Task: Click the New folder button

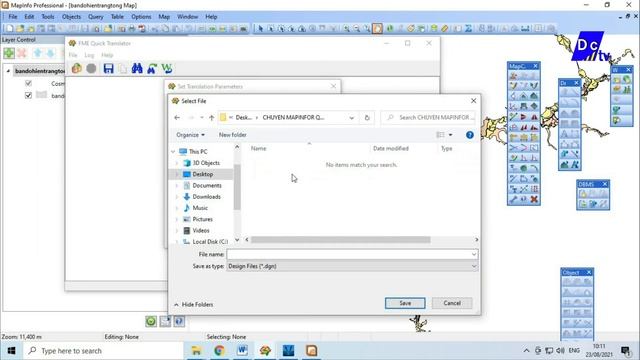Action: click(x=232, y=135)
